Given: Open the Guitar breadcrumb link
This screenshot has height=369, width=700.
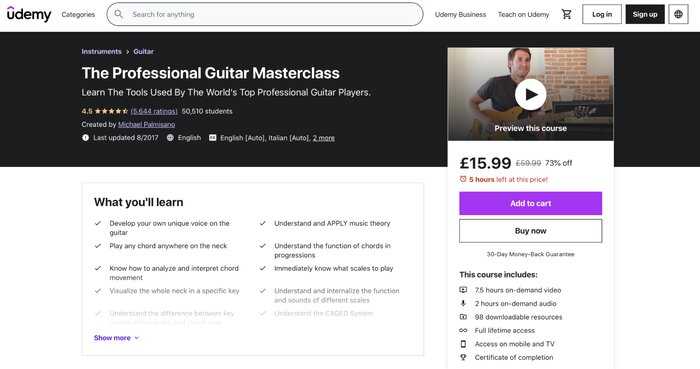Looking at the screenshot, I should (x=143, y=52).
